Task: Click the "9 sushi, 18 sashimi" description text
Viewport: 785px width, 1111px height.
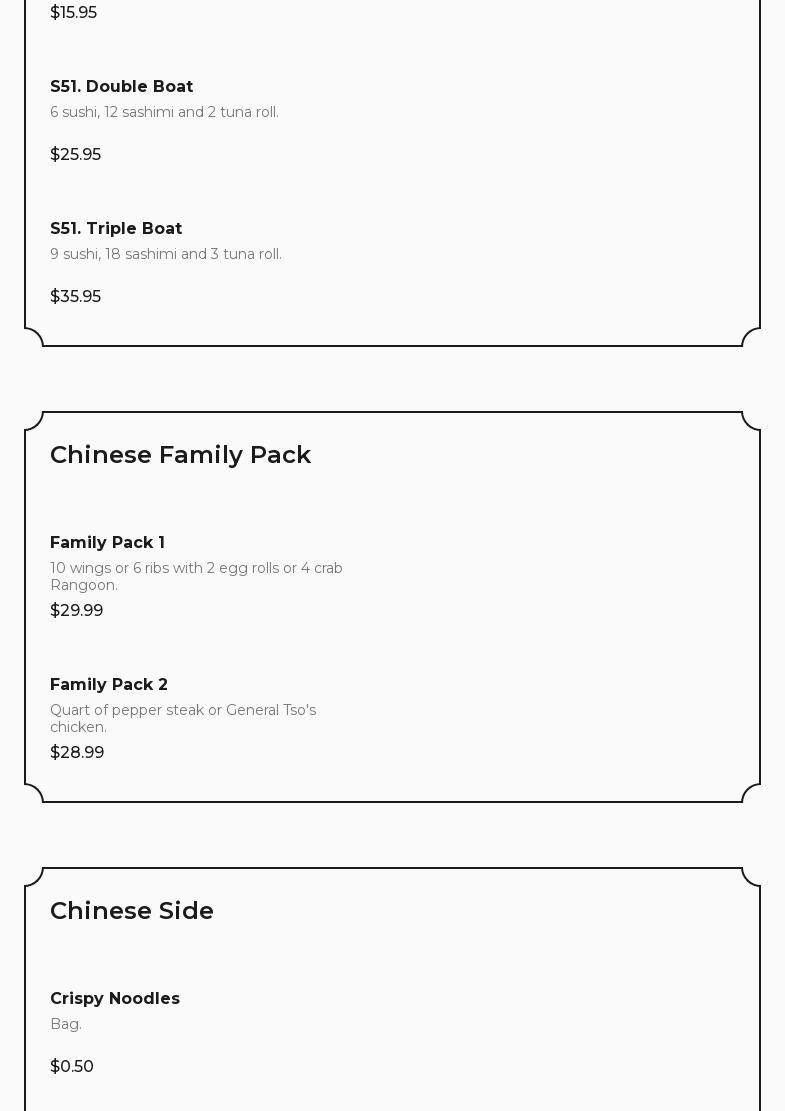Action: [166, 254]
